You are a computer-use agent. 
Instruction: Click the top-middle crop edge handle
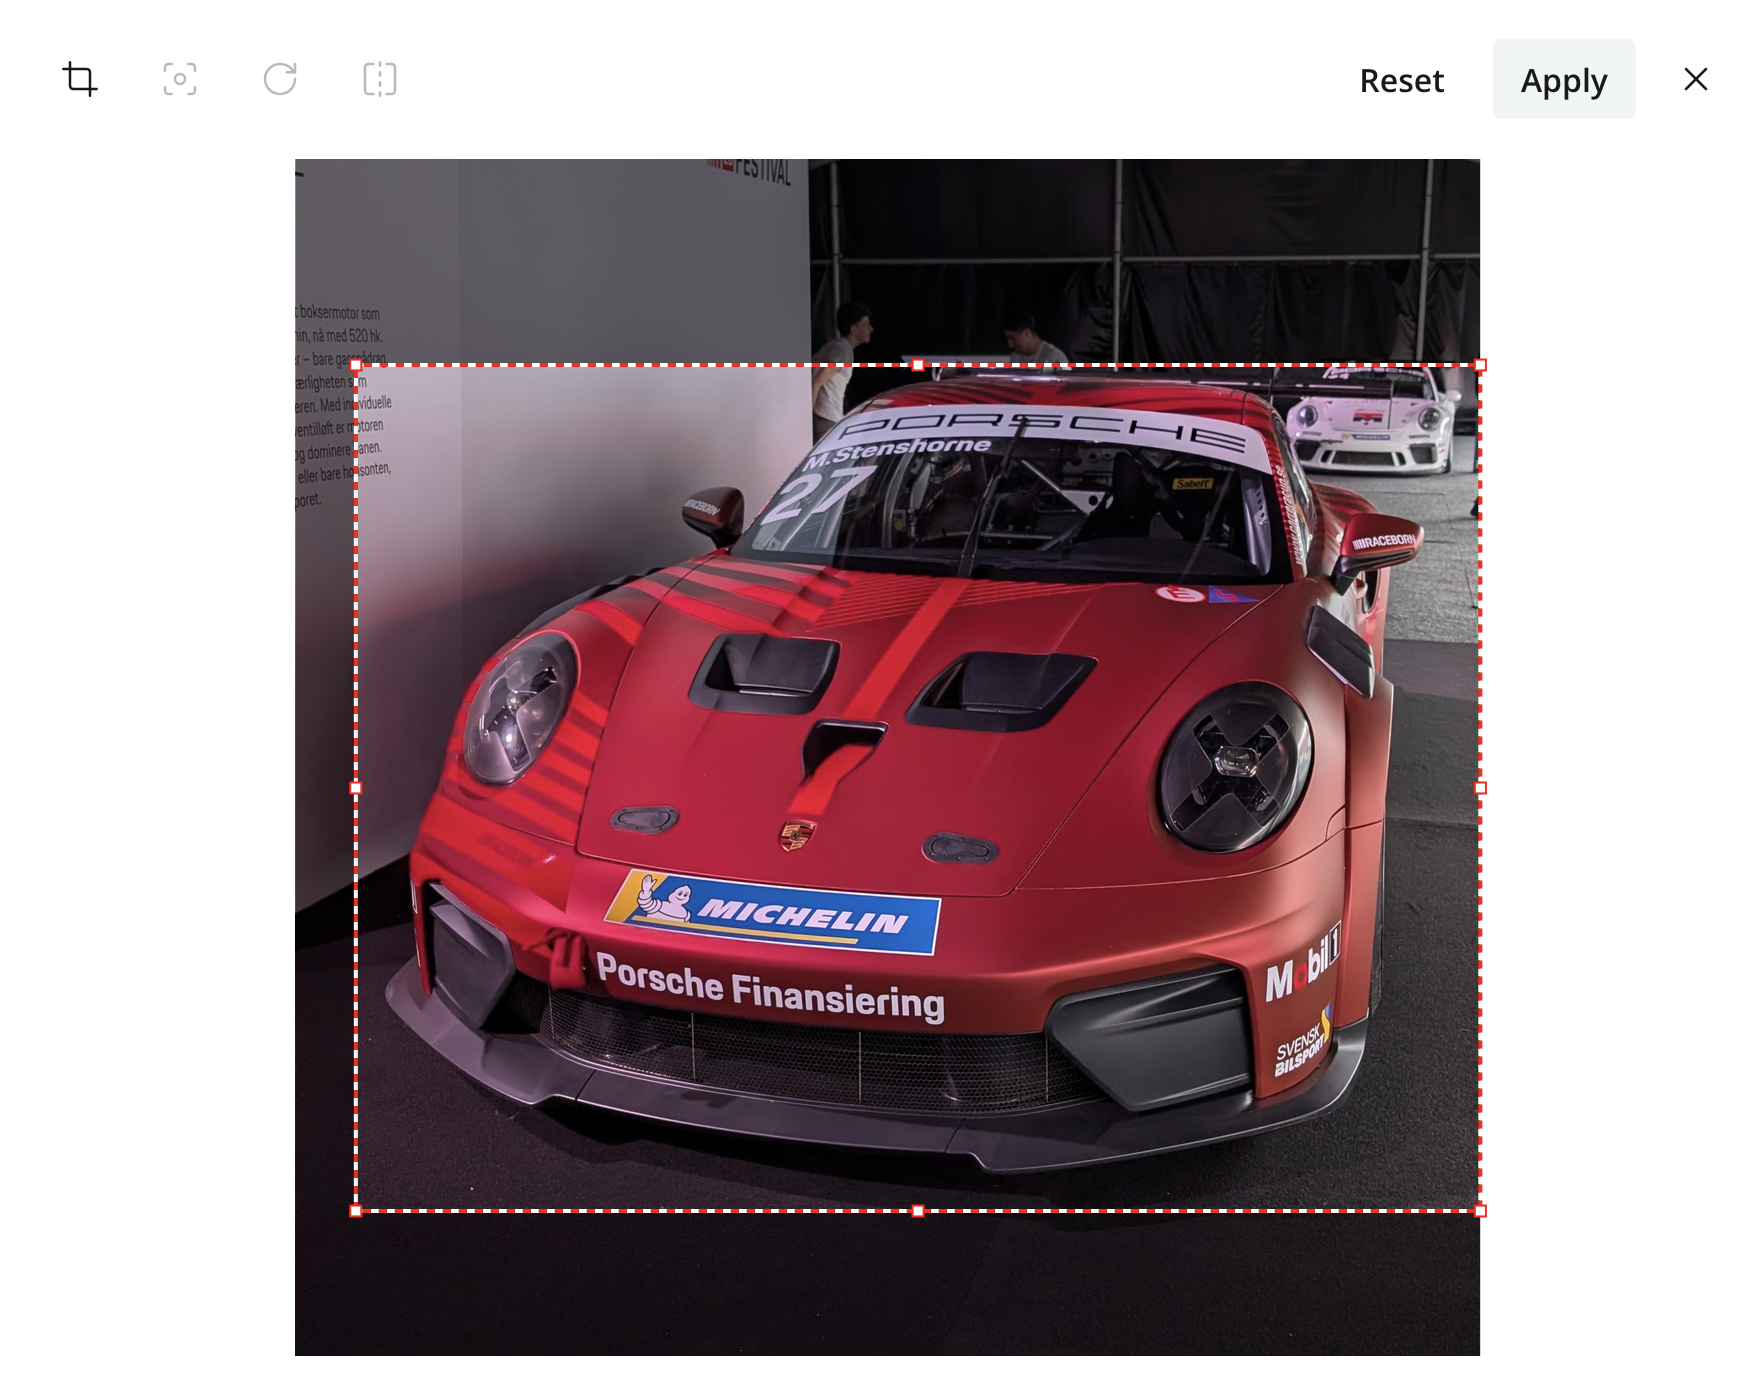(x=918, y=366)
